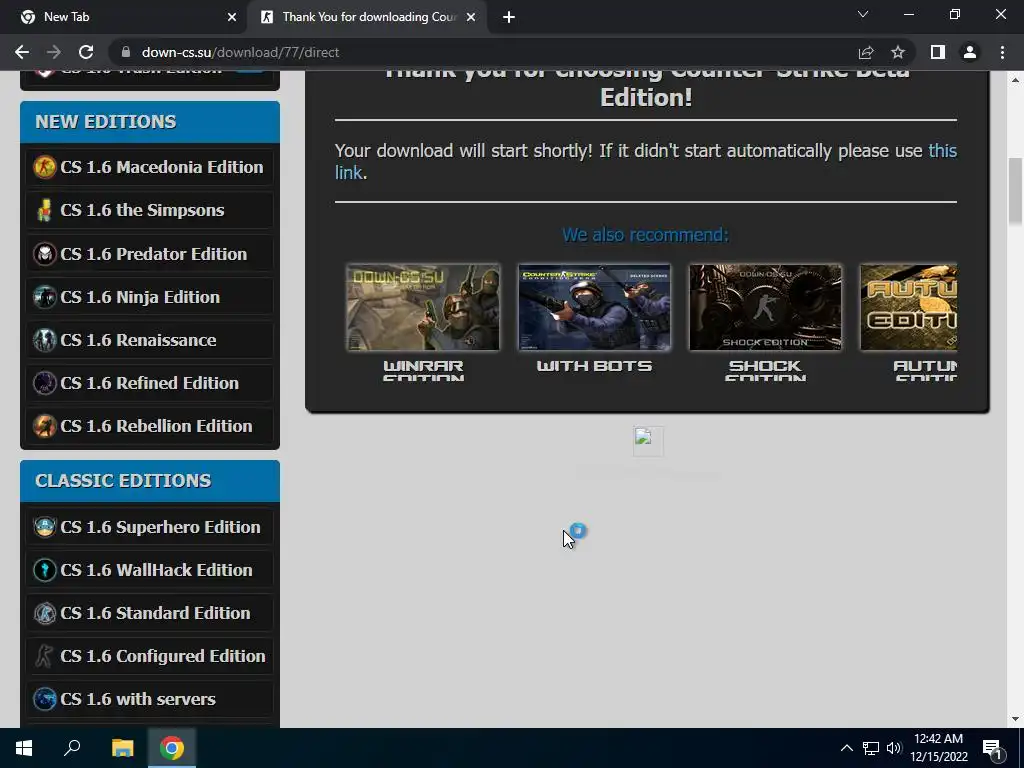The width and height of the screenshot is (1024, 768).
Task: Go back to the previous page
Action: tap(22, 52)
